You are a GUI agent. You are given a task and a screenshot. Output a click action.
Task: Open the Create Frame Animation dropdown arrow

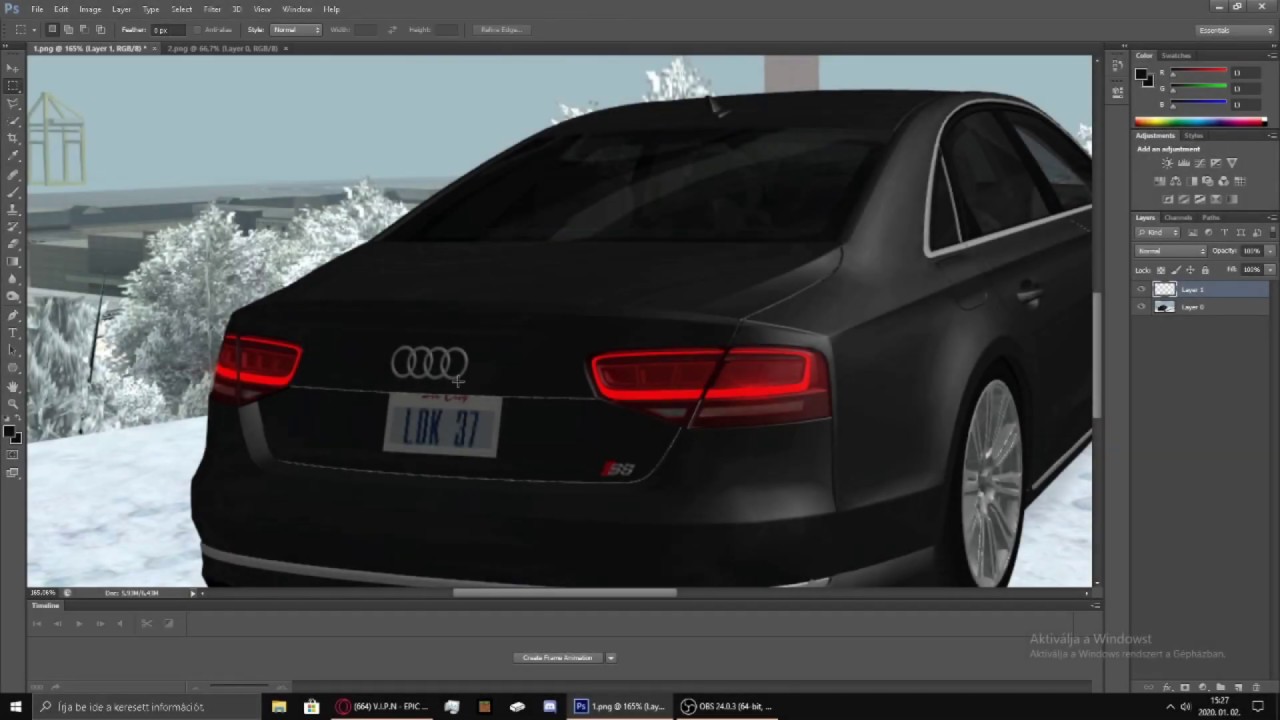[x=610, y=657]
